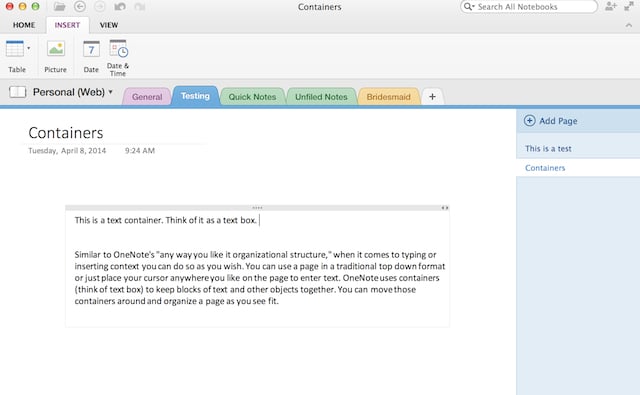Click the notebook icon beside Personal (Web)
640x395 pixels.
[x=18, y=92]
